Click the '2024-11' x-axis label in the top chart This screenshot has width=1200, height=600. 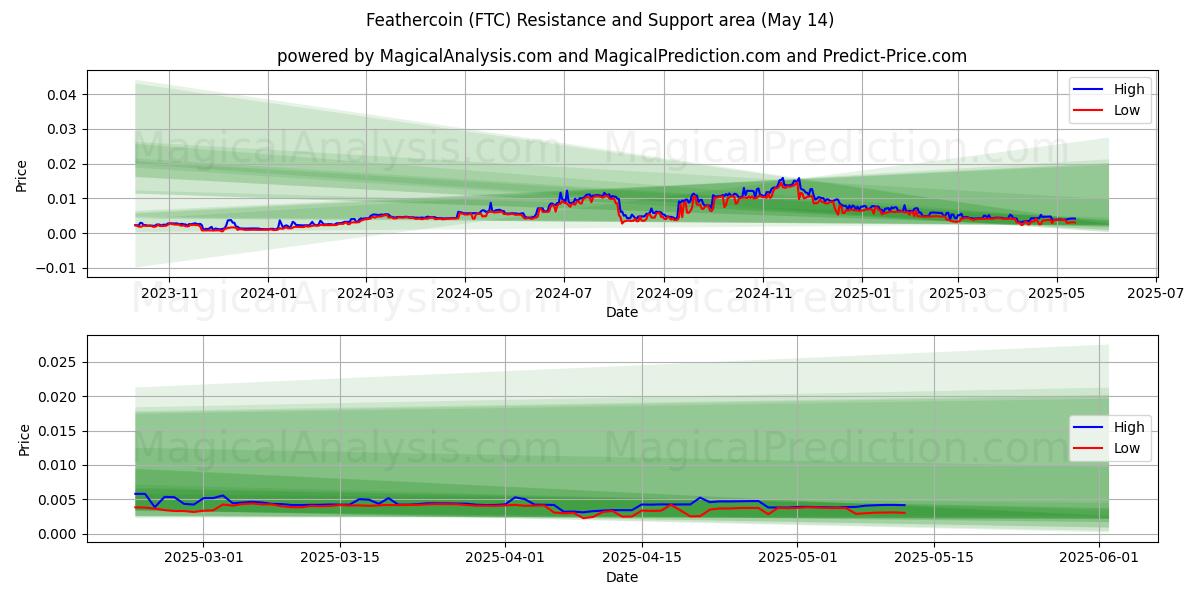pos(763,293)
